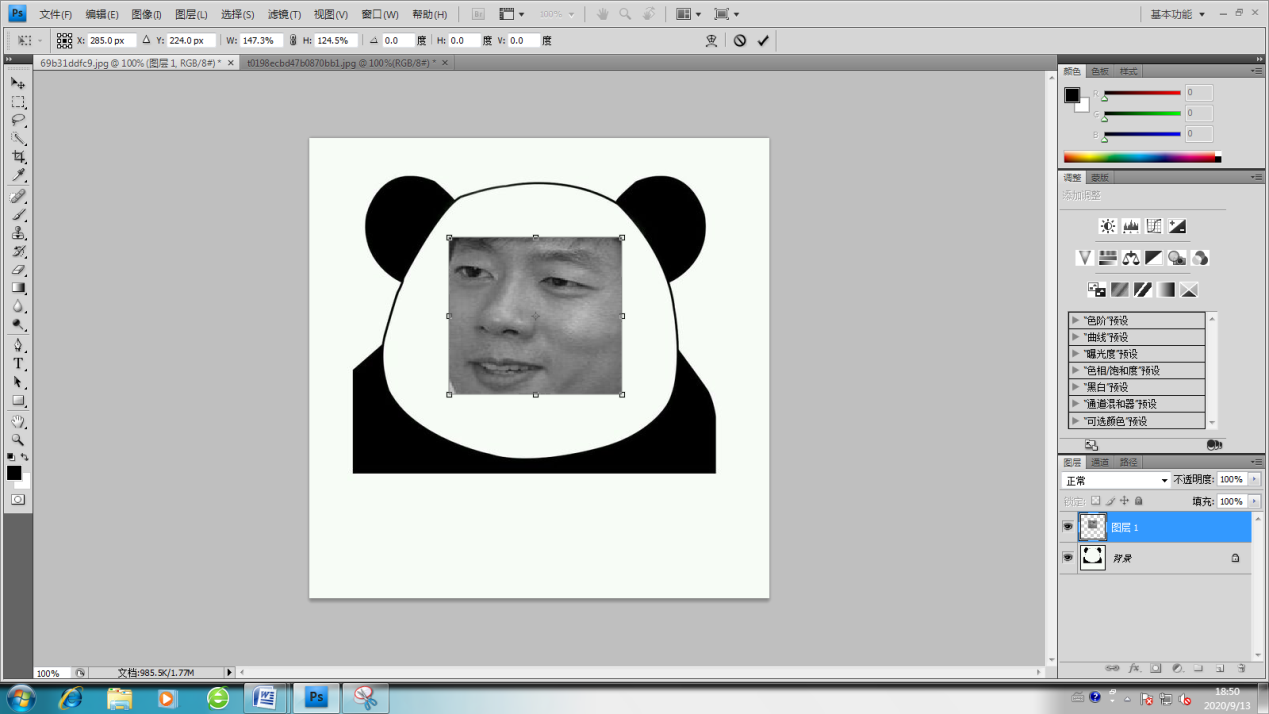Click the foreground color swatch in toolbox
The image size is (1269, 714).
pyautogui.click(x=14, y=473)
